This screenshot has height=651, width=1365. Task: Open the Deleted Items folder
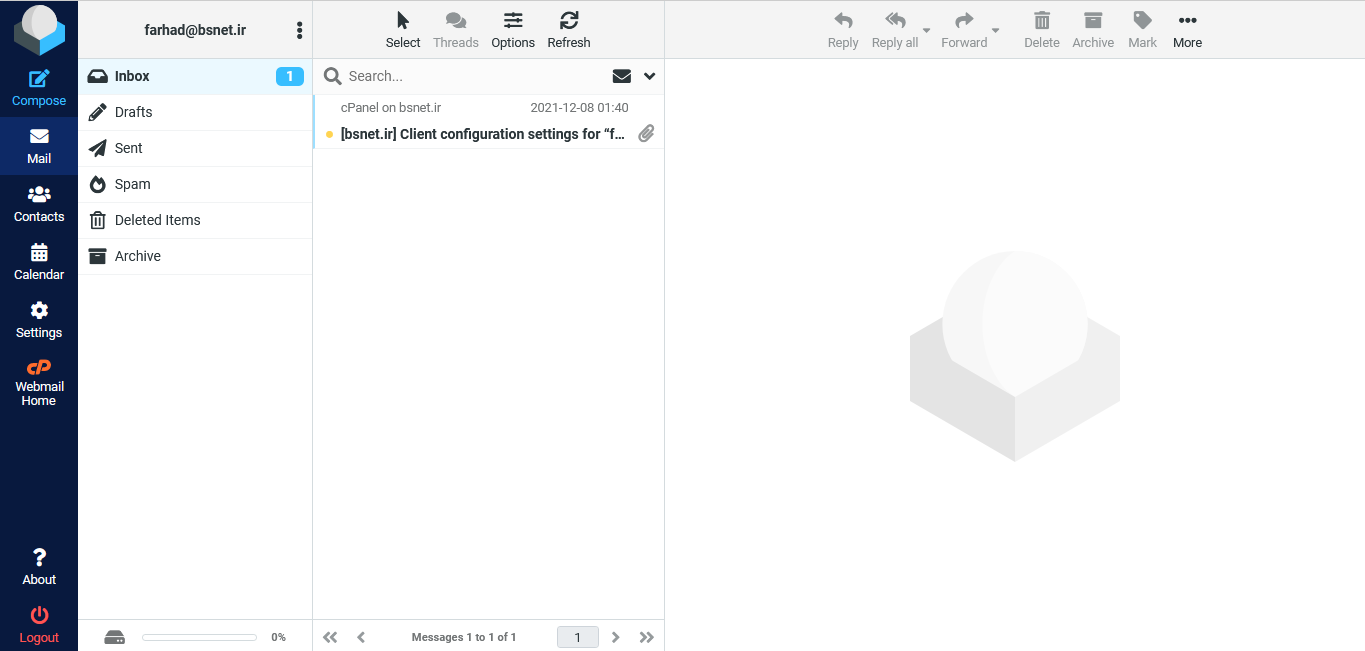[195, 220]
